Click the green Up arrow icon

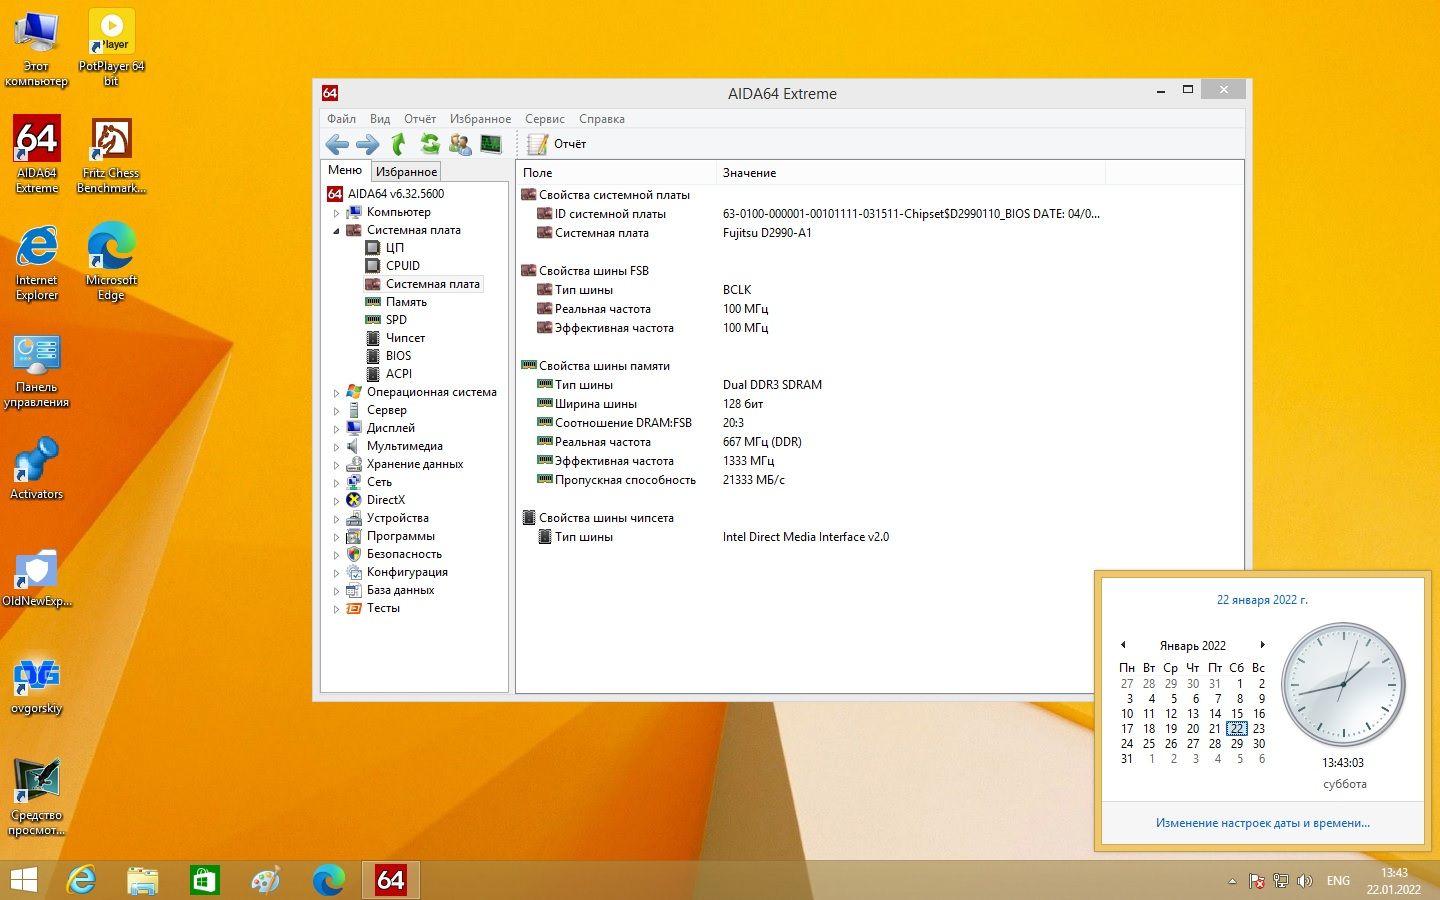[x=398, y=144]
